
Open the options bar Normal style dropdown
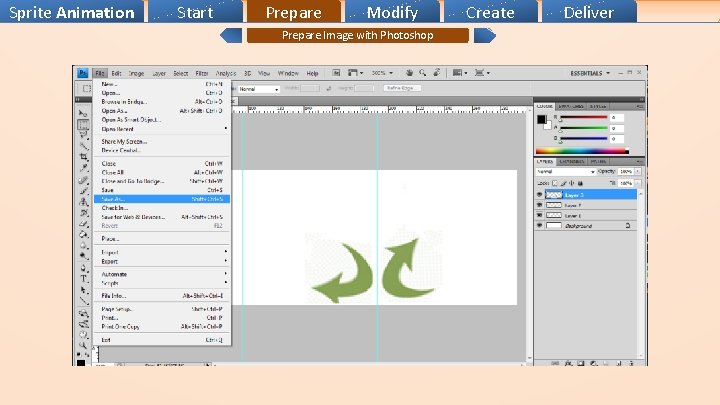(x=259, y=89)
